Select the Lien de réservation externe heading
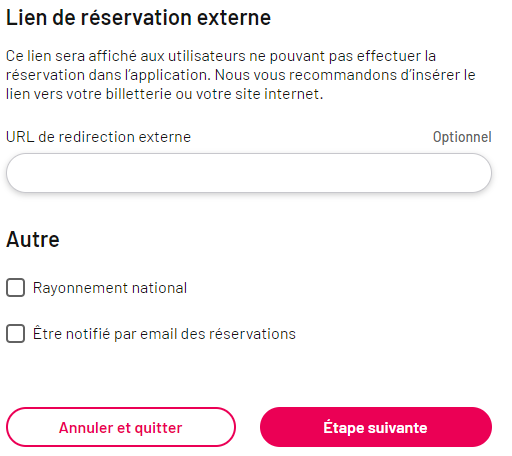512x456 pixels. coord(138,17)
